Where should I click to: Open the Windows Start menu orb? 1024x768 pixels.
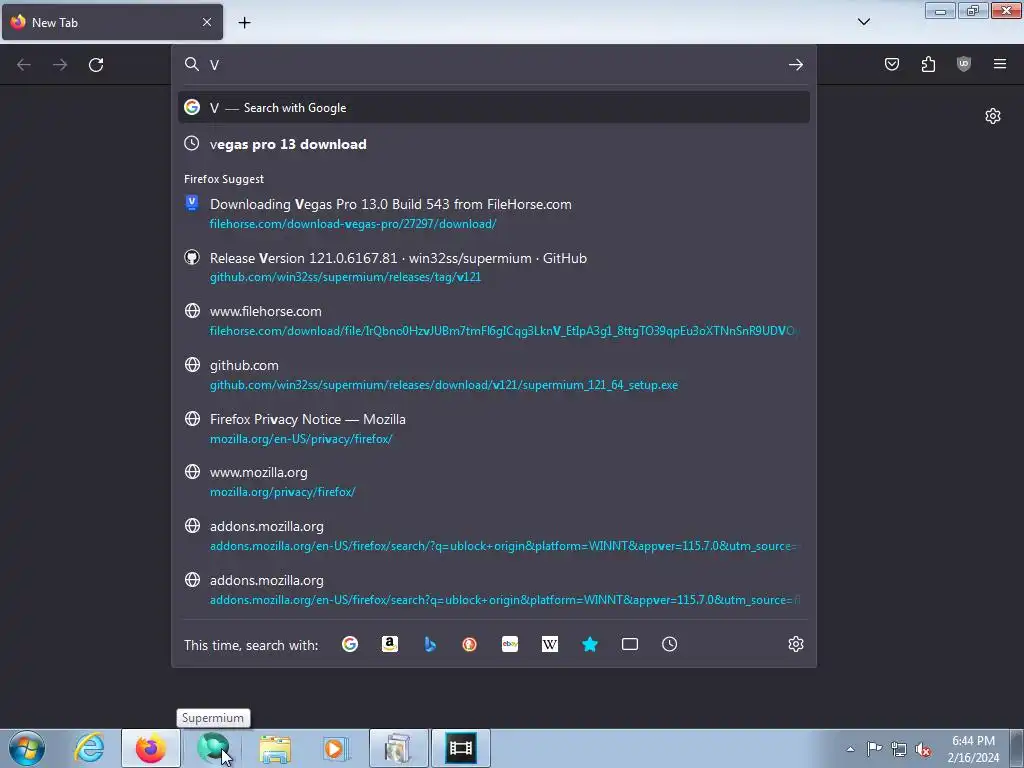(27, 748)
